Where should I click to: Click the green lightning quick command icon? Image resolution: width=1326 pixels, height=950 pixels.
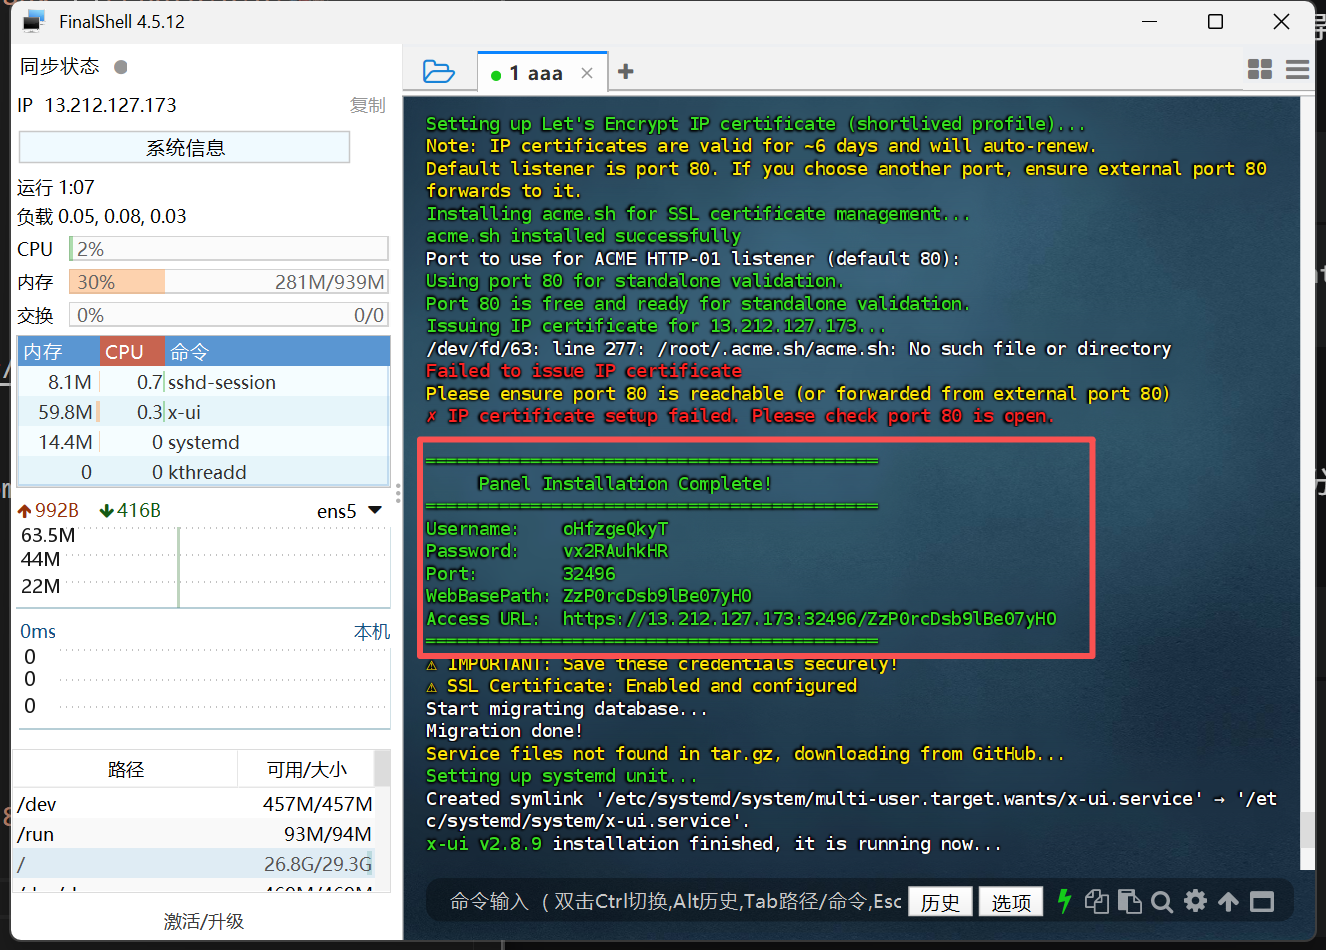pyautogui.click(x=1064, y=901)
